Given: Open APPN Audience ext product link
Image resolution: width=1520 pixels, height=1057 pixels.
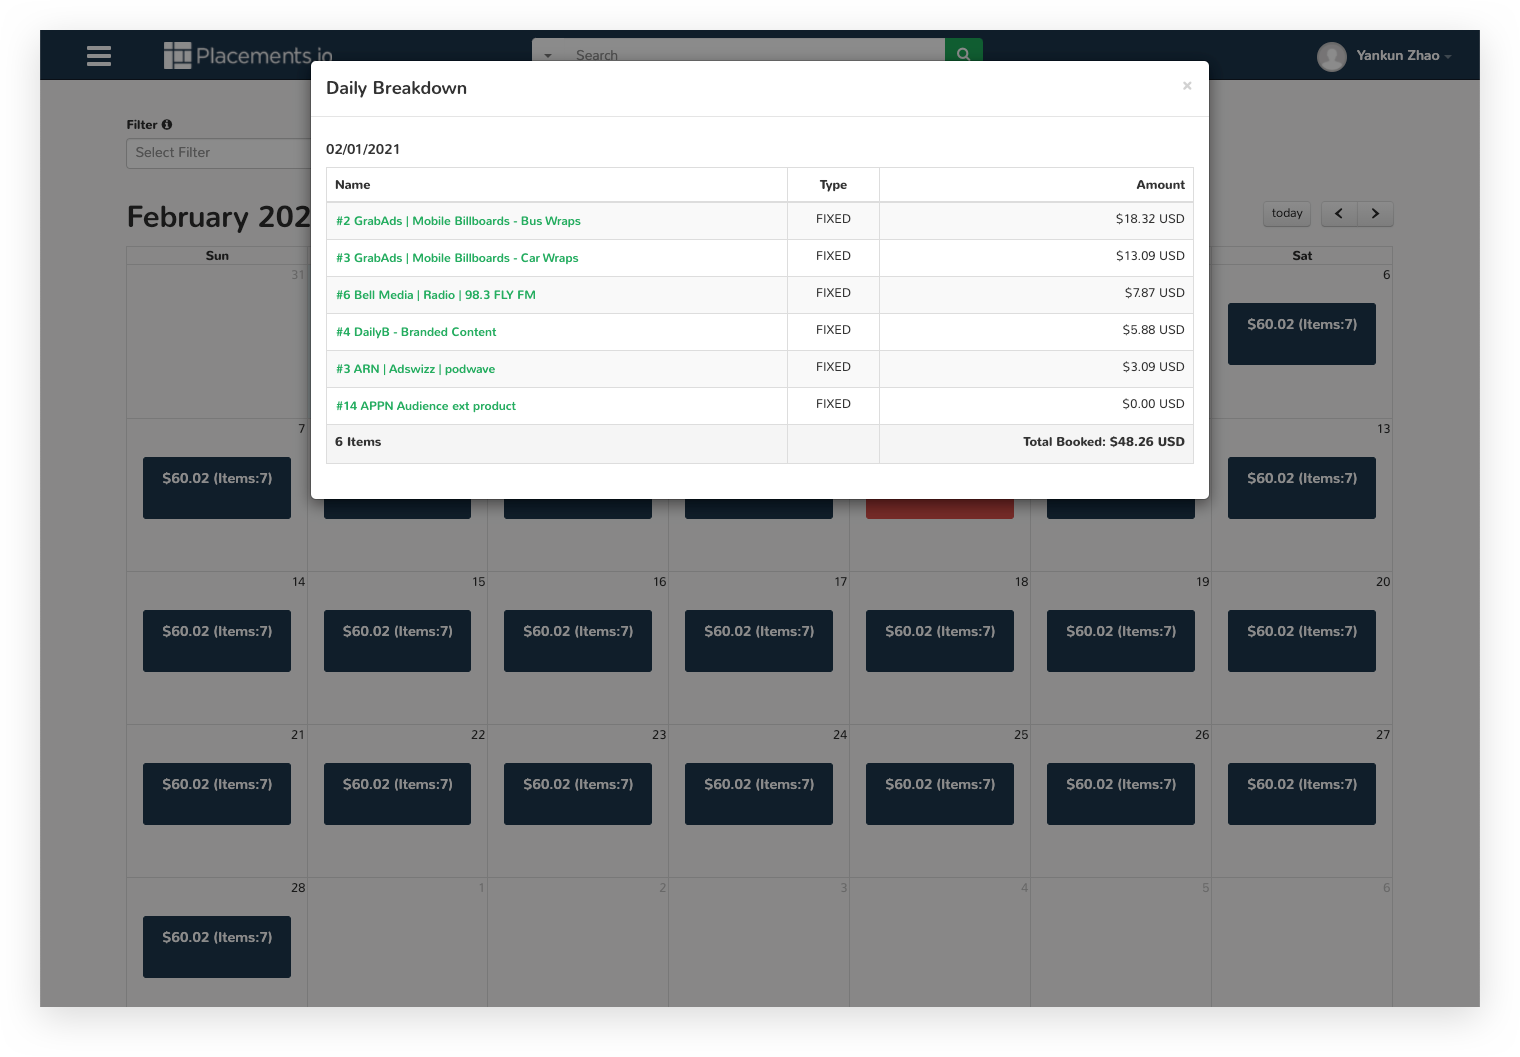Looking at the screenshot, I should click(426, 406).
